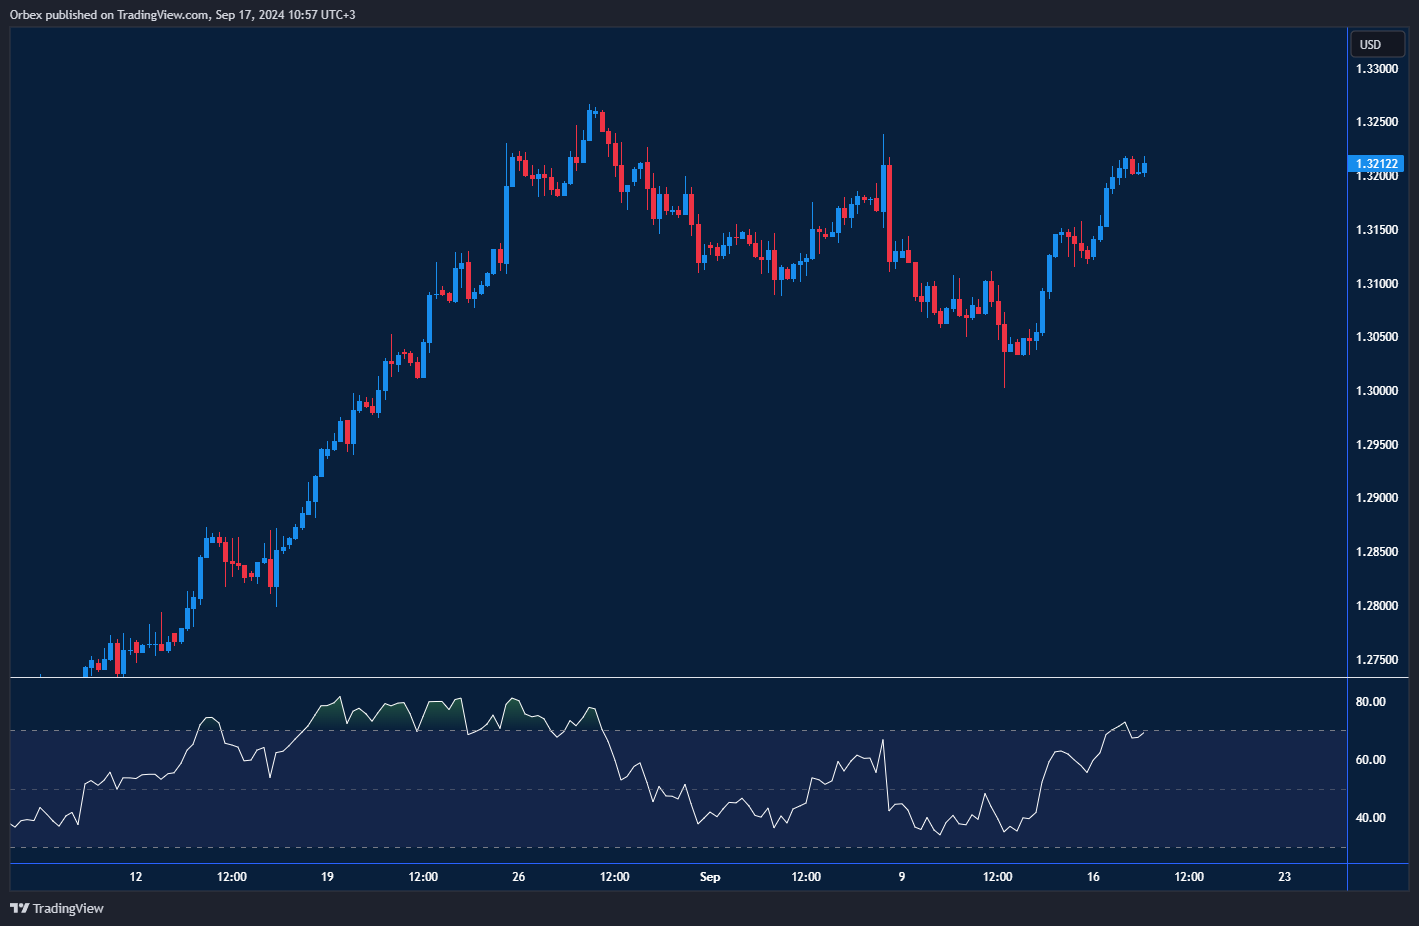Click the 1.30000 price scale label

point(1377,391)
